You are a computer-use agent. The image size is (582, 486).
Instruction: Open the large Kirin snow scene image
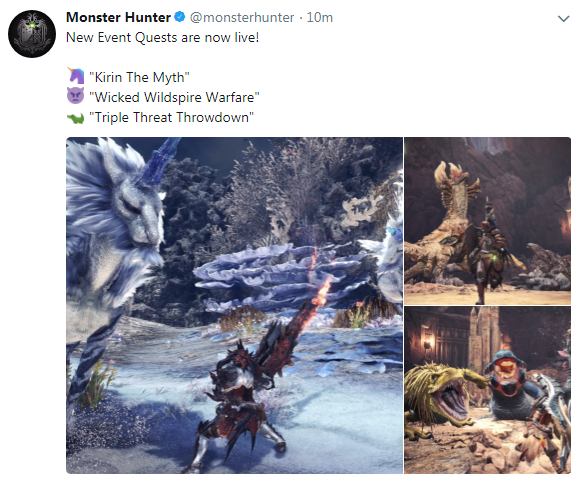[x=235, y=305]
